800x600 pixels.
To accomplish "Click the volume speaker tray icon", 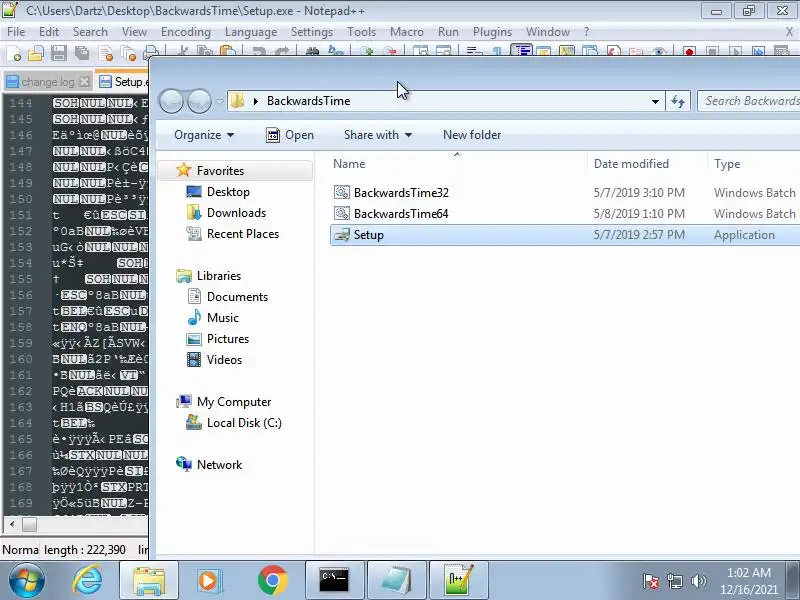I will [698, 581].
